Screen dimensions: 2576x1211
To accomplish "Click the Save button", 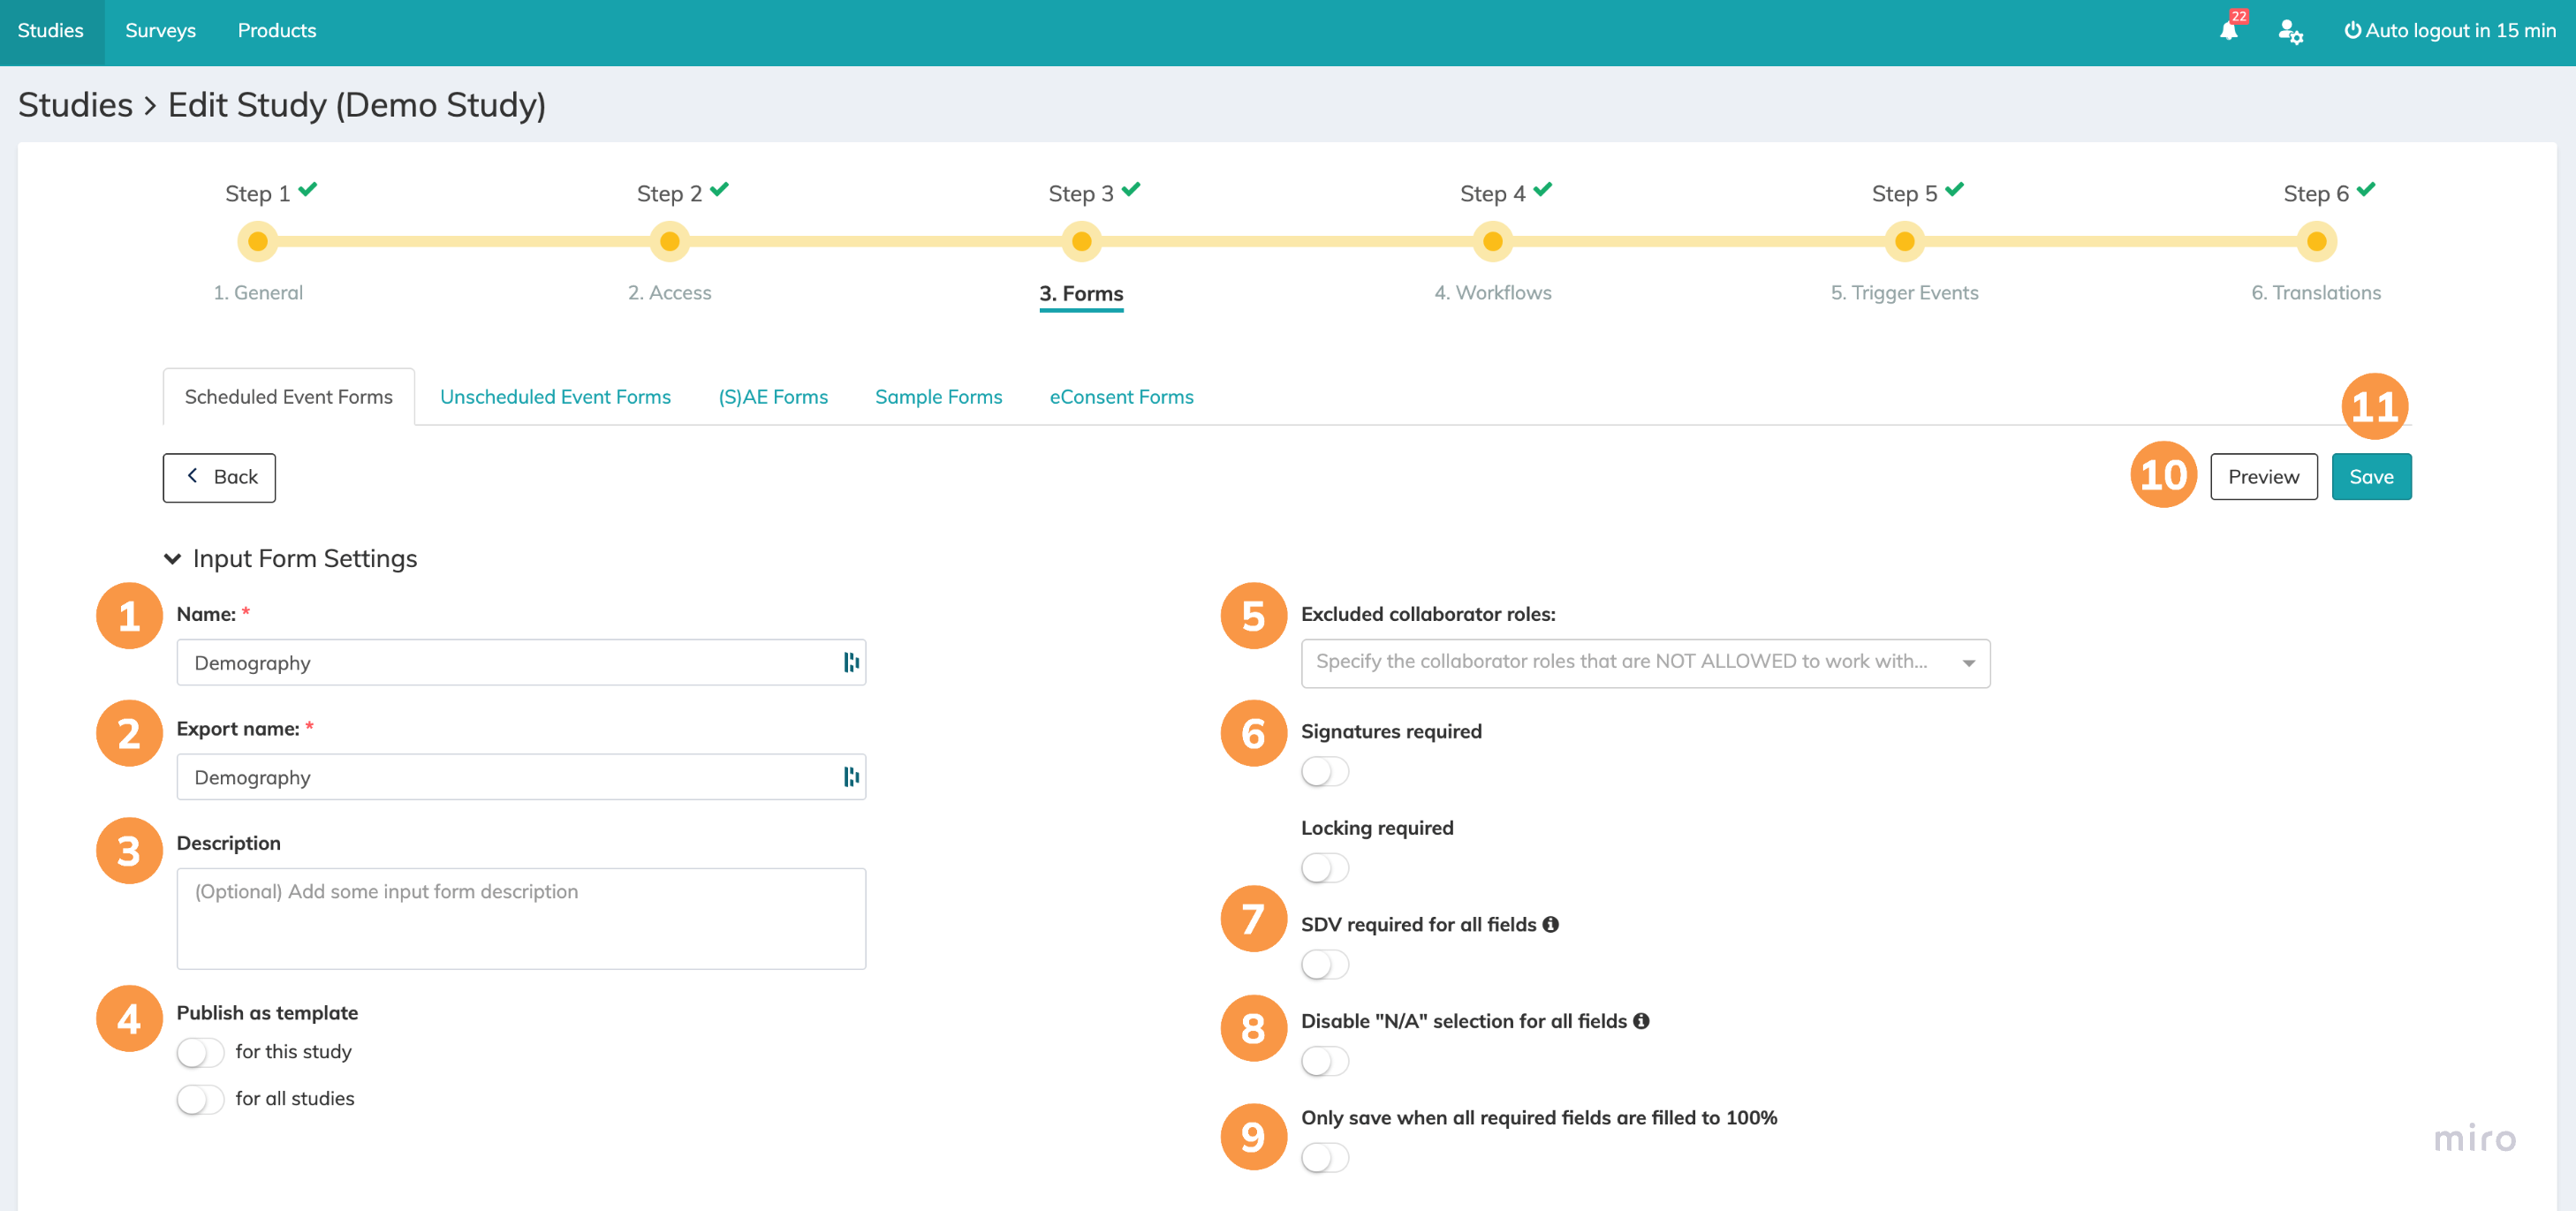I will 2370,477.
